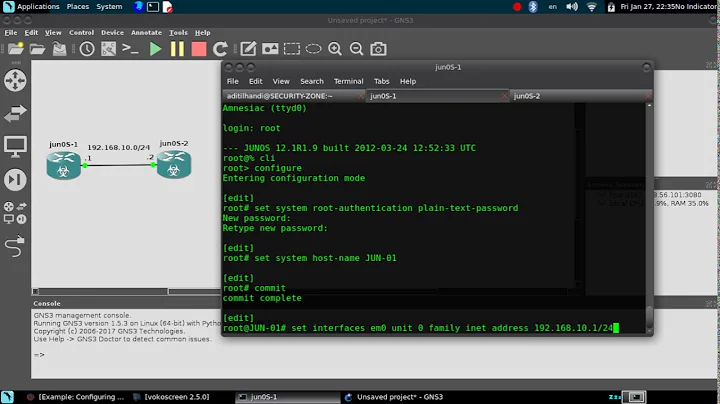Zoom in with the magnifier plus icon
This screenshot has width=720, height=404.
coord(335,49)
